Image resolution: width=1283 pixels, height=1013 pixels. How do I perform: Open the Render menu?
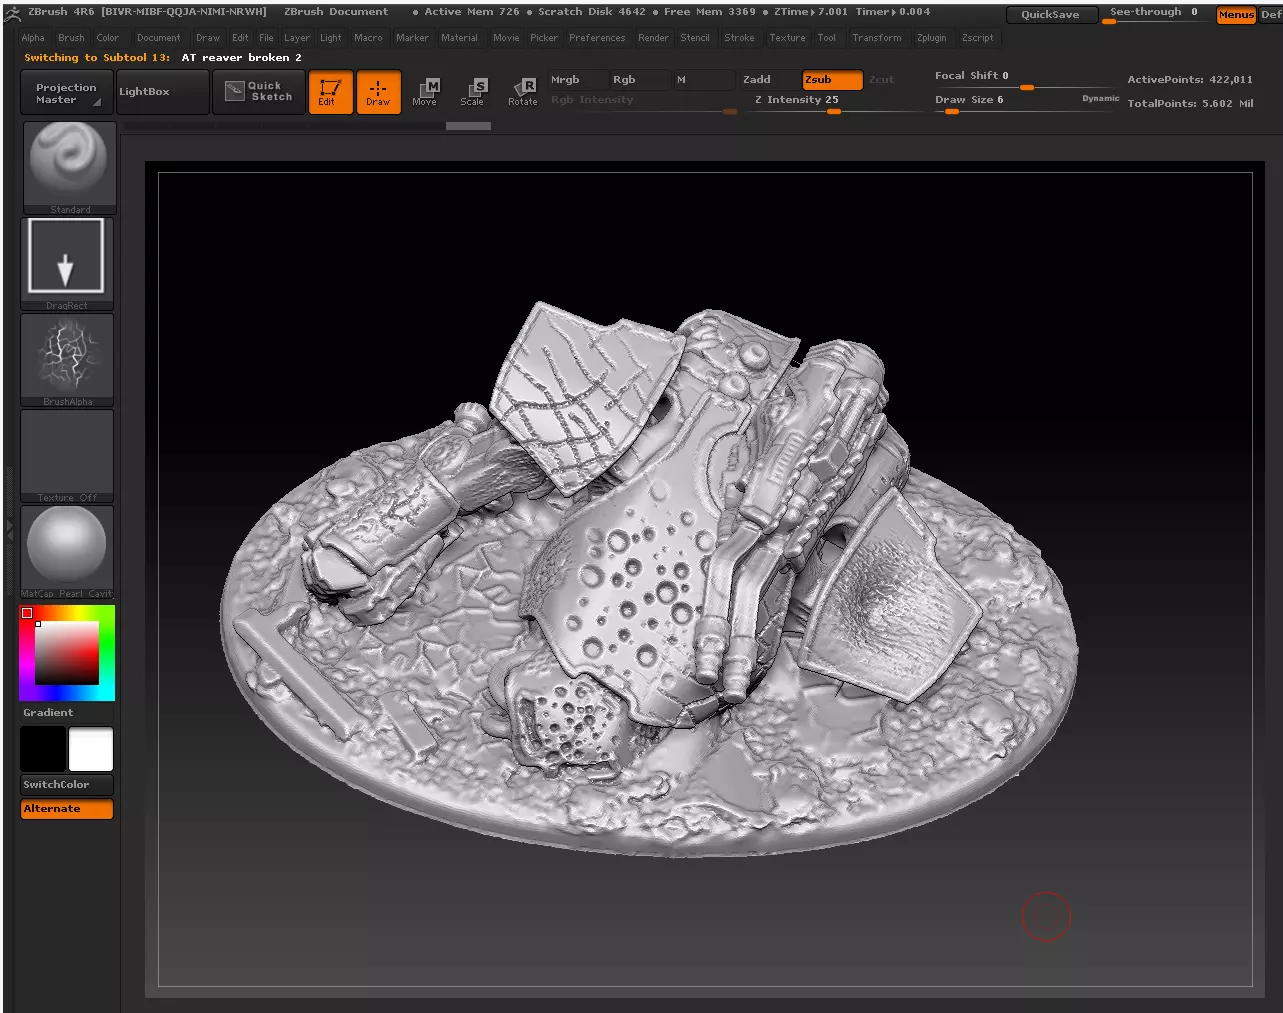pos(653,38)
